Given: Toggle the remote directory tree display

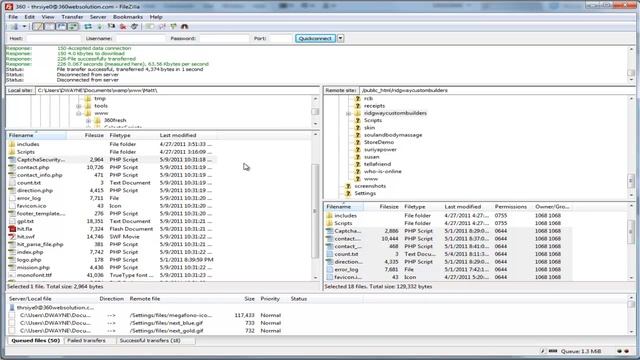Looking at the screenshot, I should [61, 27].
